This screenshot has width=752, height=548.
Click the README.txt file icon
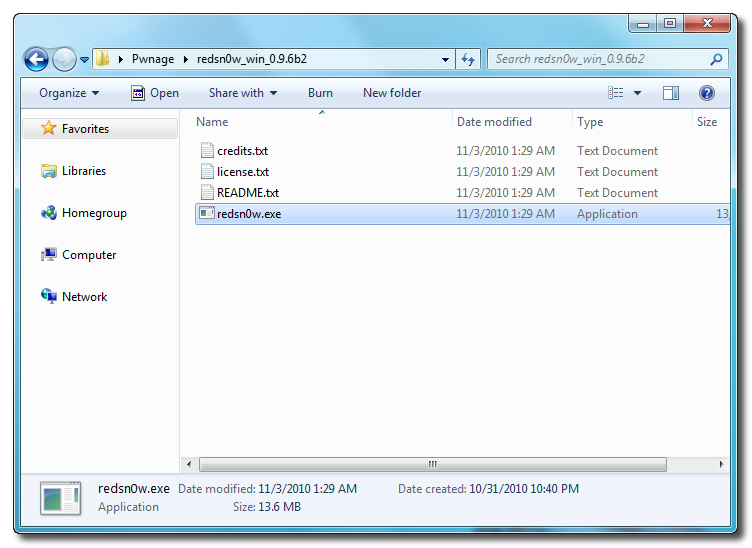click(x=207, y=193)
